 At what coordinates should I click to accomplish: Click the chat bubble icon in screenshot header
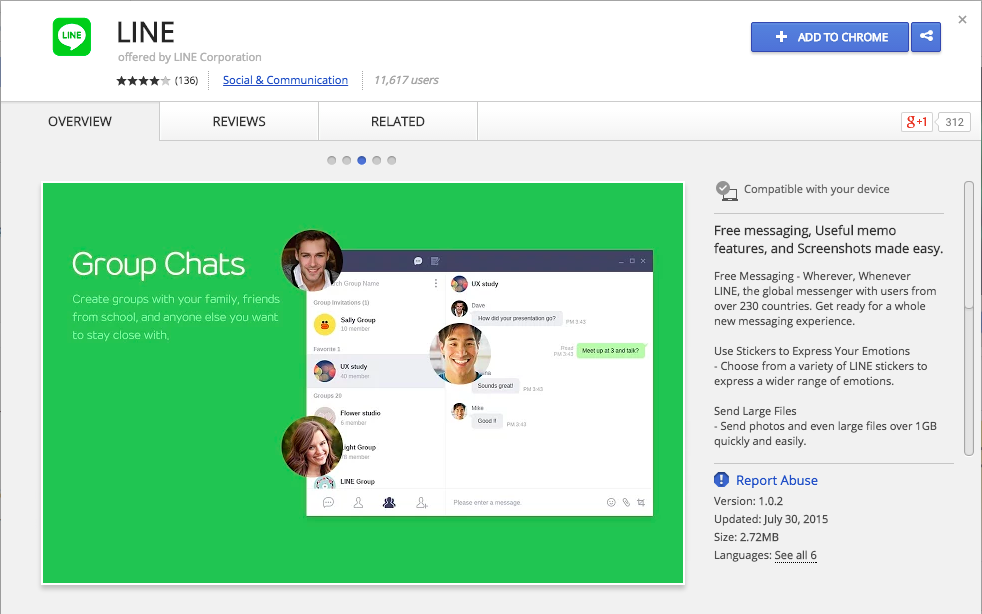pyautogui.click(x=418, y=261)
